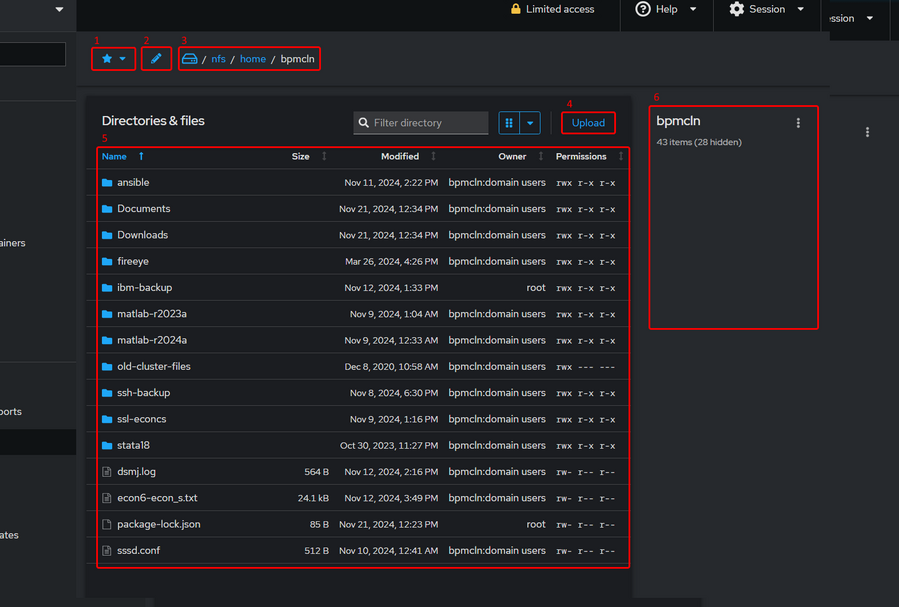
Task: Open the Help menu
Action: [666, 9]
